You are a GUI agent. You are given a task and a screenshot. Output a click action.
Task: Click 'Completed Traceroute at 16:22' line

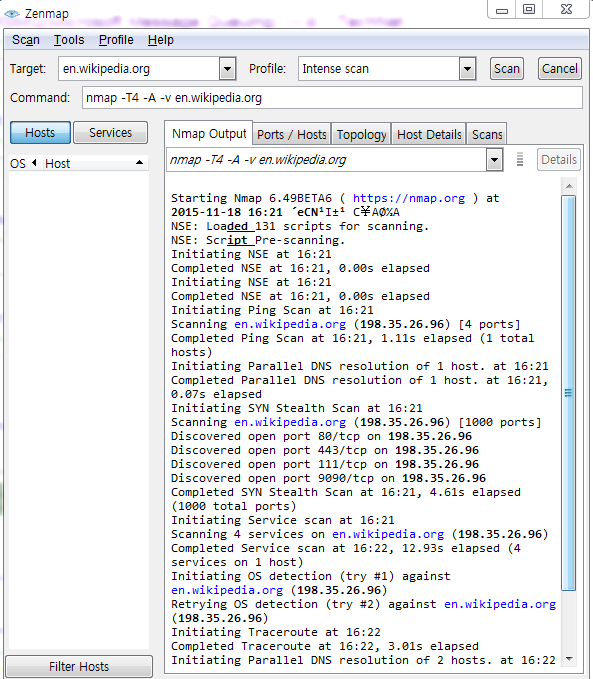point(324,646)
